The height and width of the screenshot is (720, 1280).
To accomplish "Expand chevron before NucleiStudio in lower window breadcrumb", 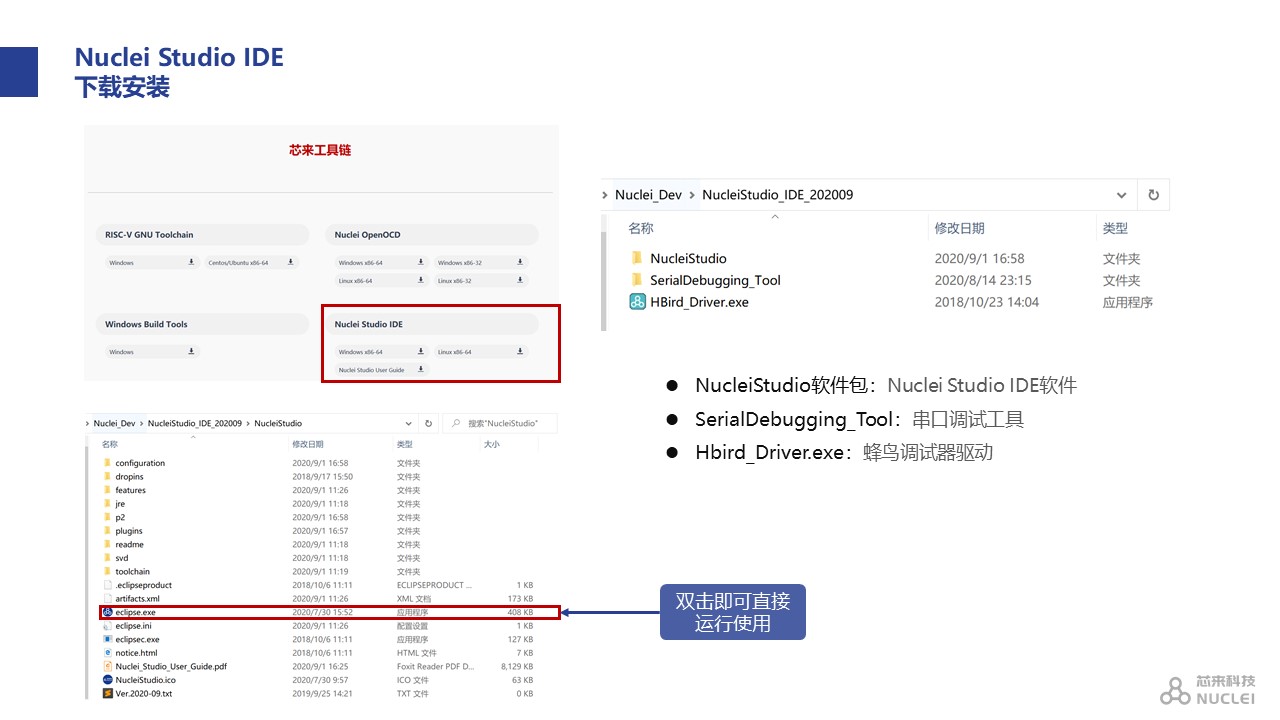I will (x=249, y=423).
